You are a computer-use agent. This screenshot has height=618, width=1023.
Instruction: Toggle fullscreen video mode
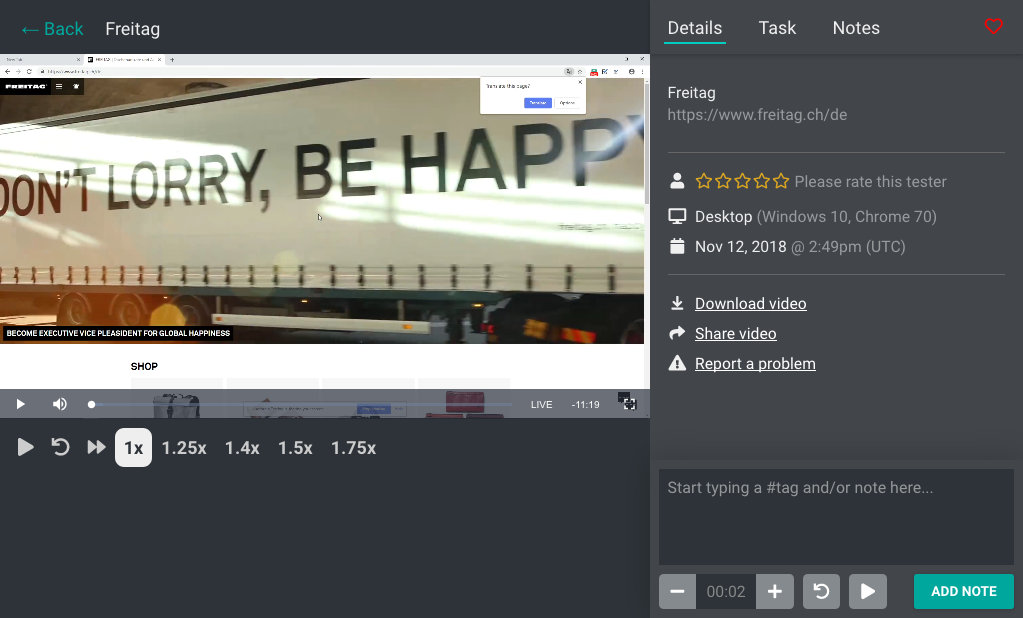click(627, 402)
